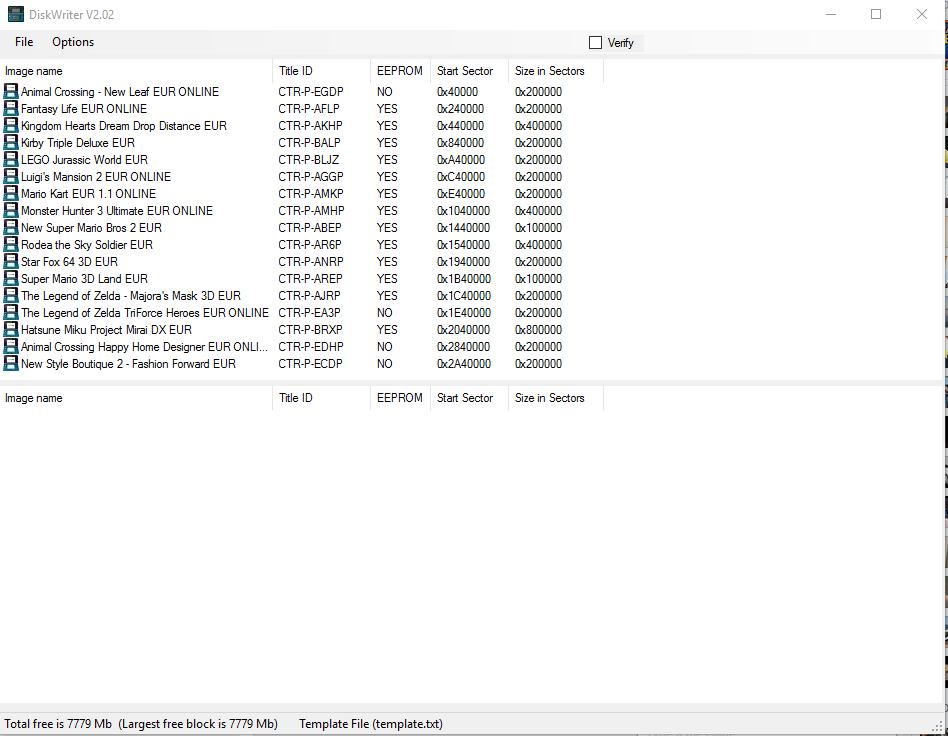Click Start Sector '0x1040000' cell

pos(464,210)
